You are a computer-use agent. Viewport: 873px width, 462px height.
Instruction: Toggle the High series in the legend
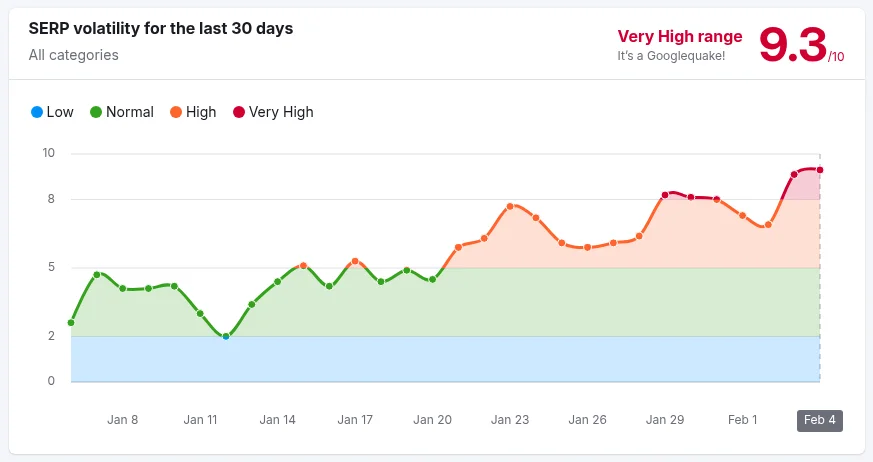[193, 112]
